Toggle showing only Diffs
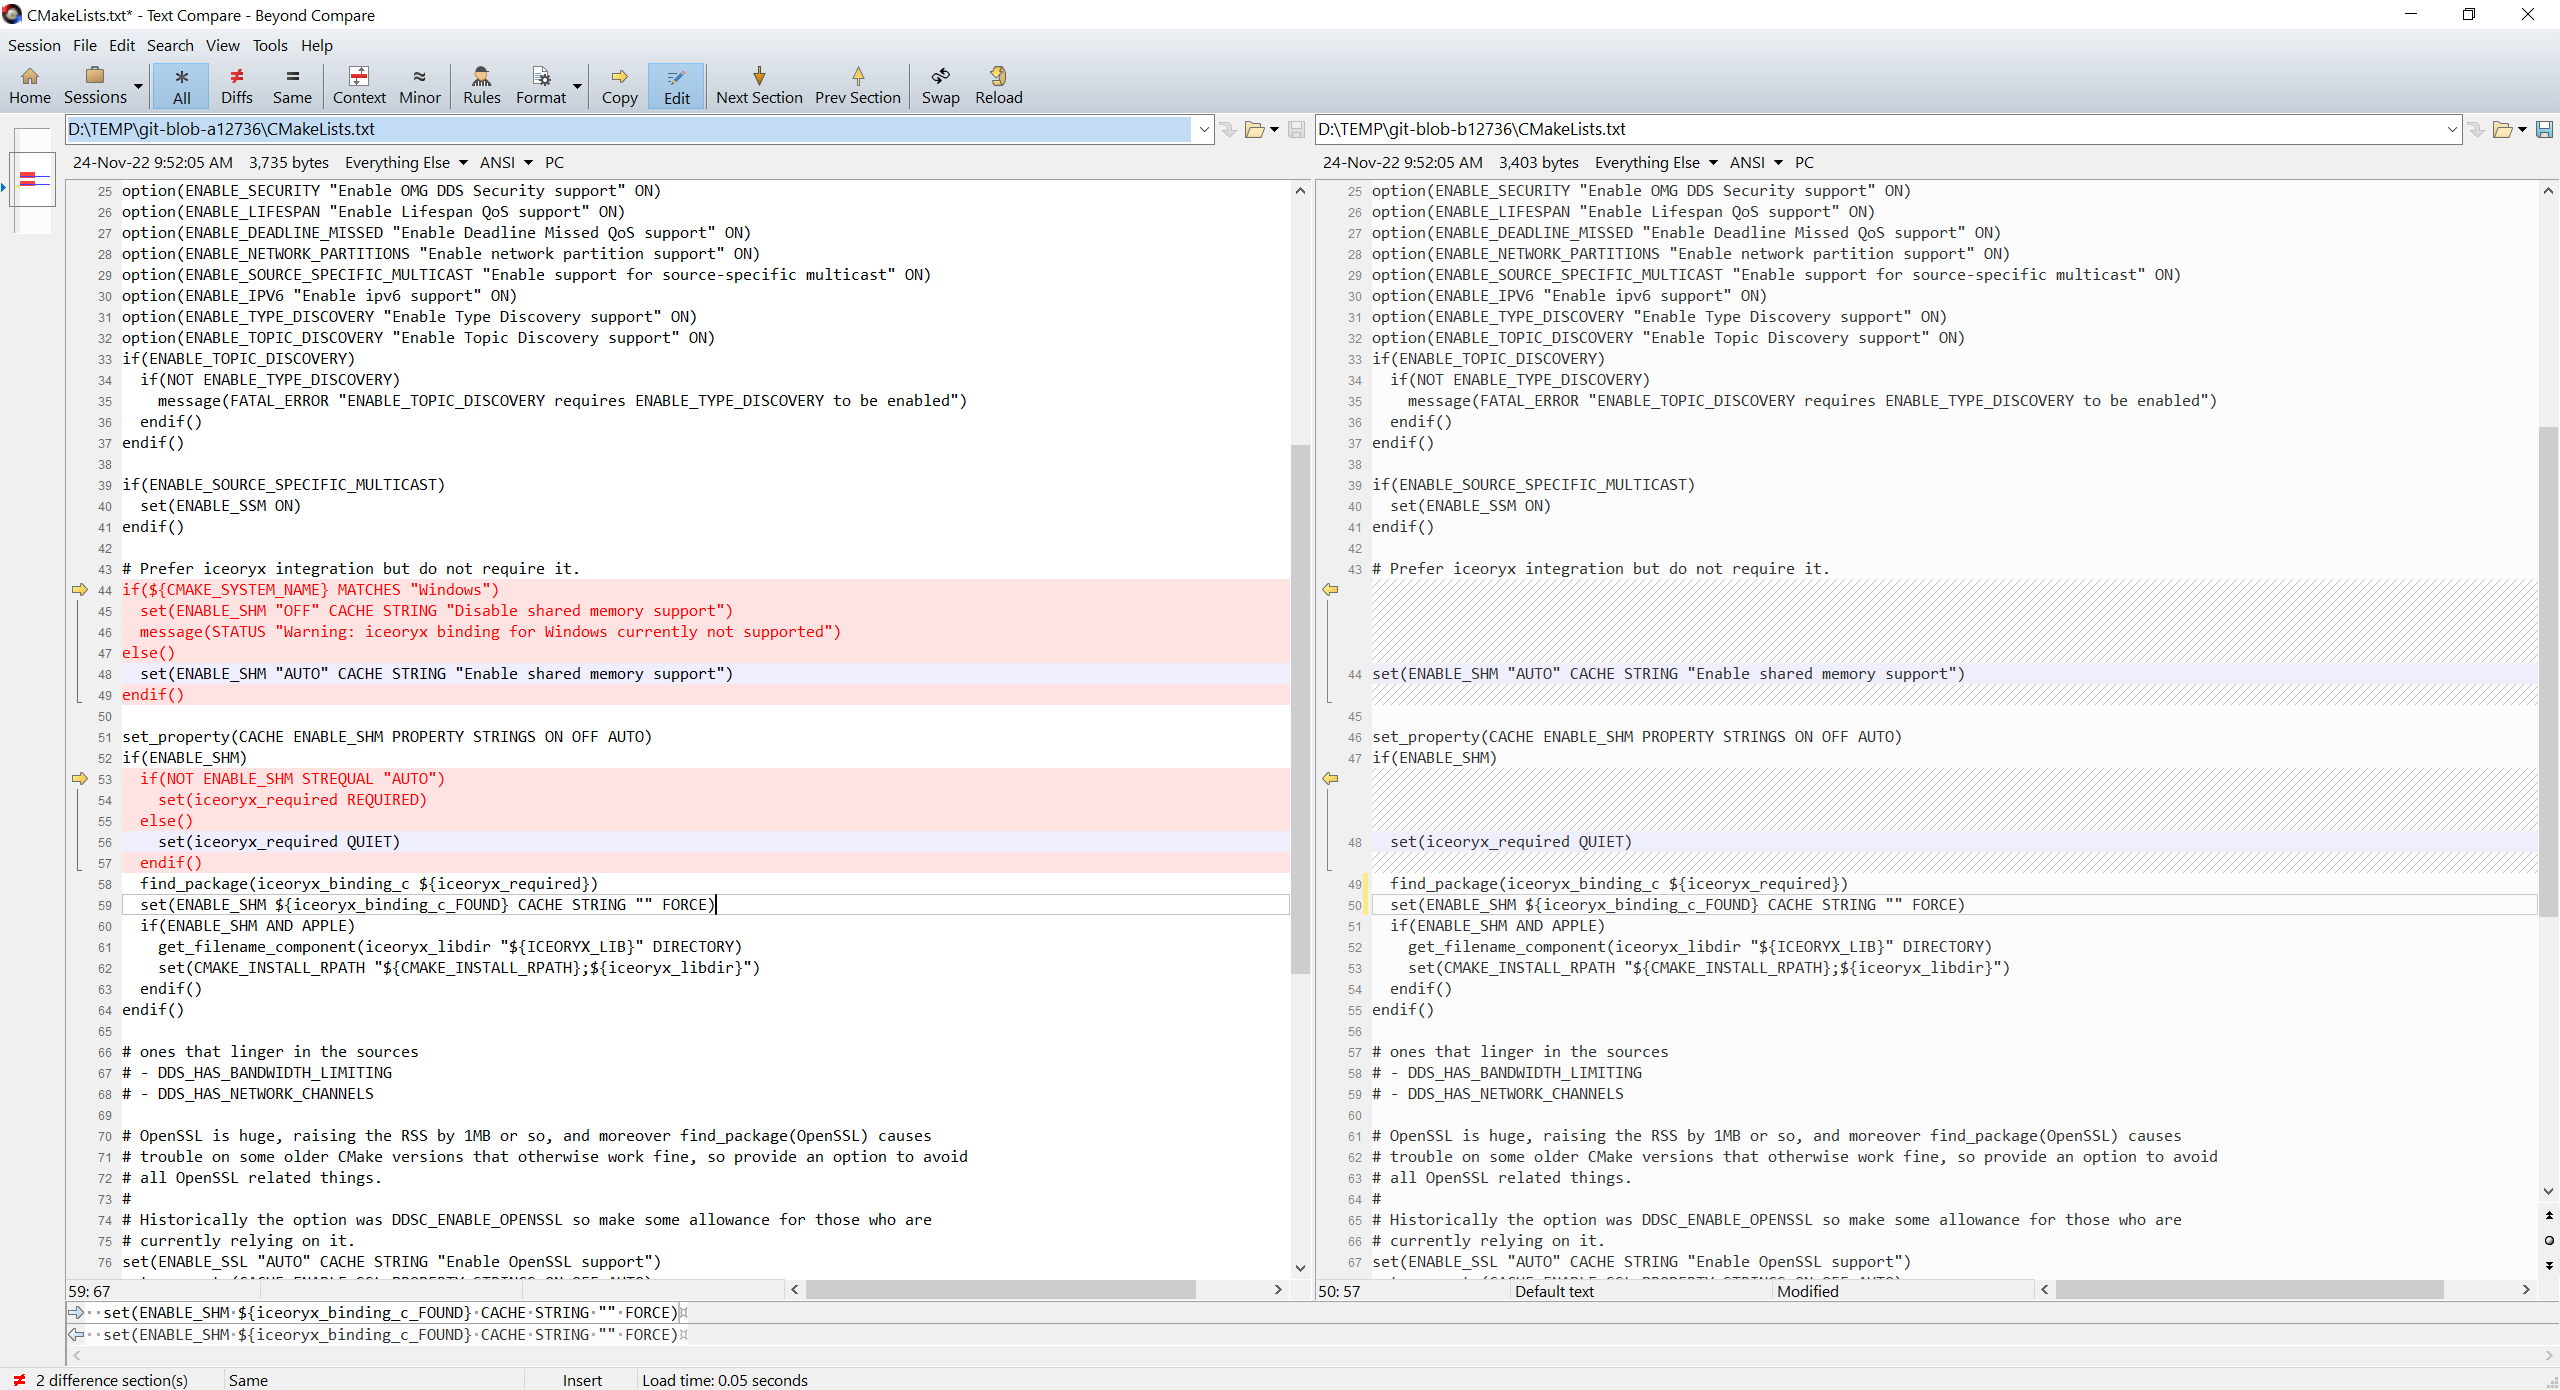Screen dimensions: 2560x1390 pyautogui.click(x=237, y=86)
